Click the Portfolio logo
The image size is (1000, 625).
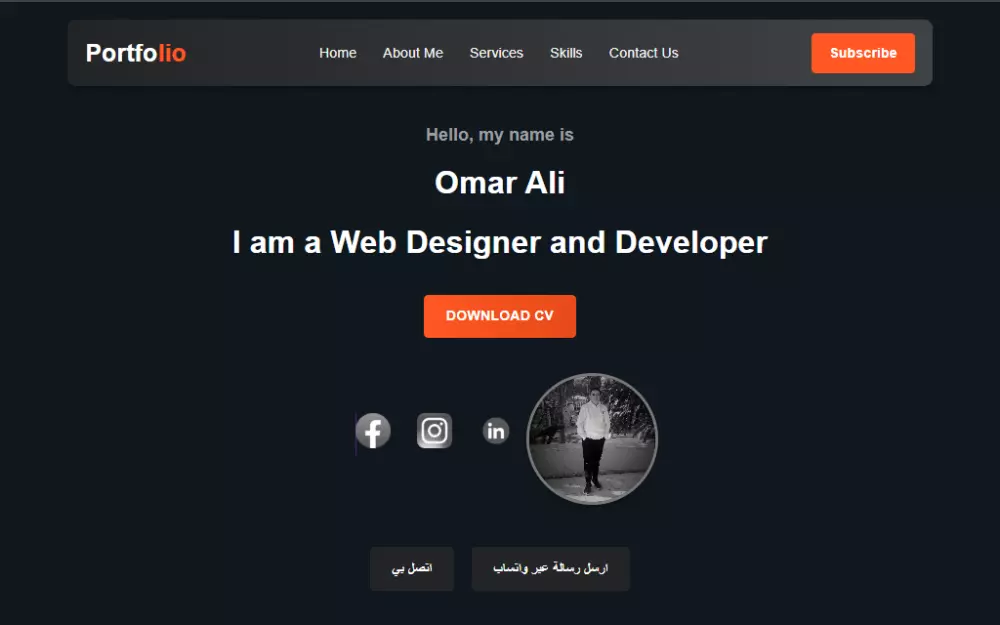click(x=136, y=53)
